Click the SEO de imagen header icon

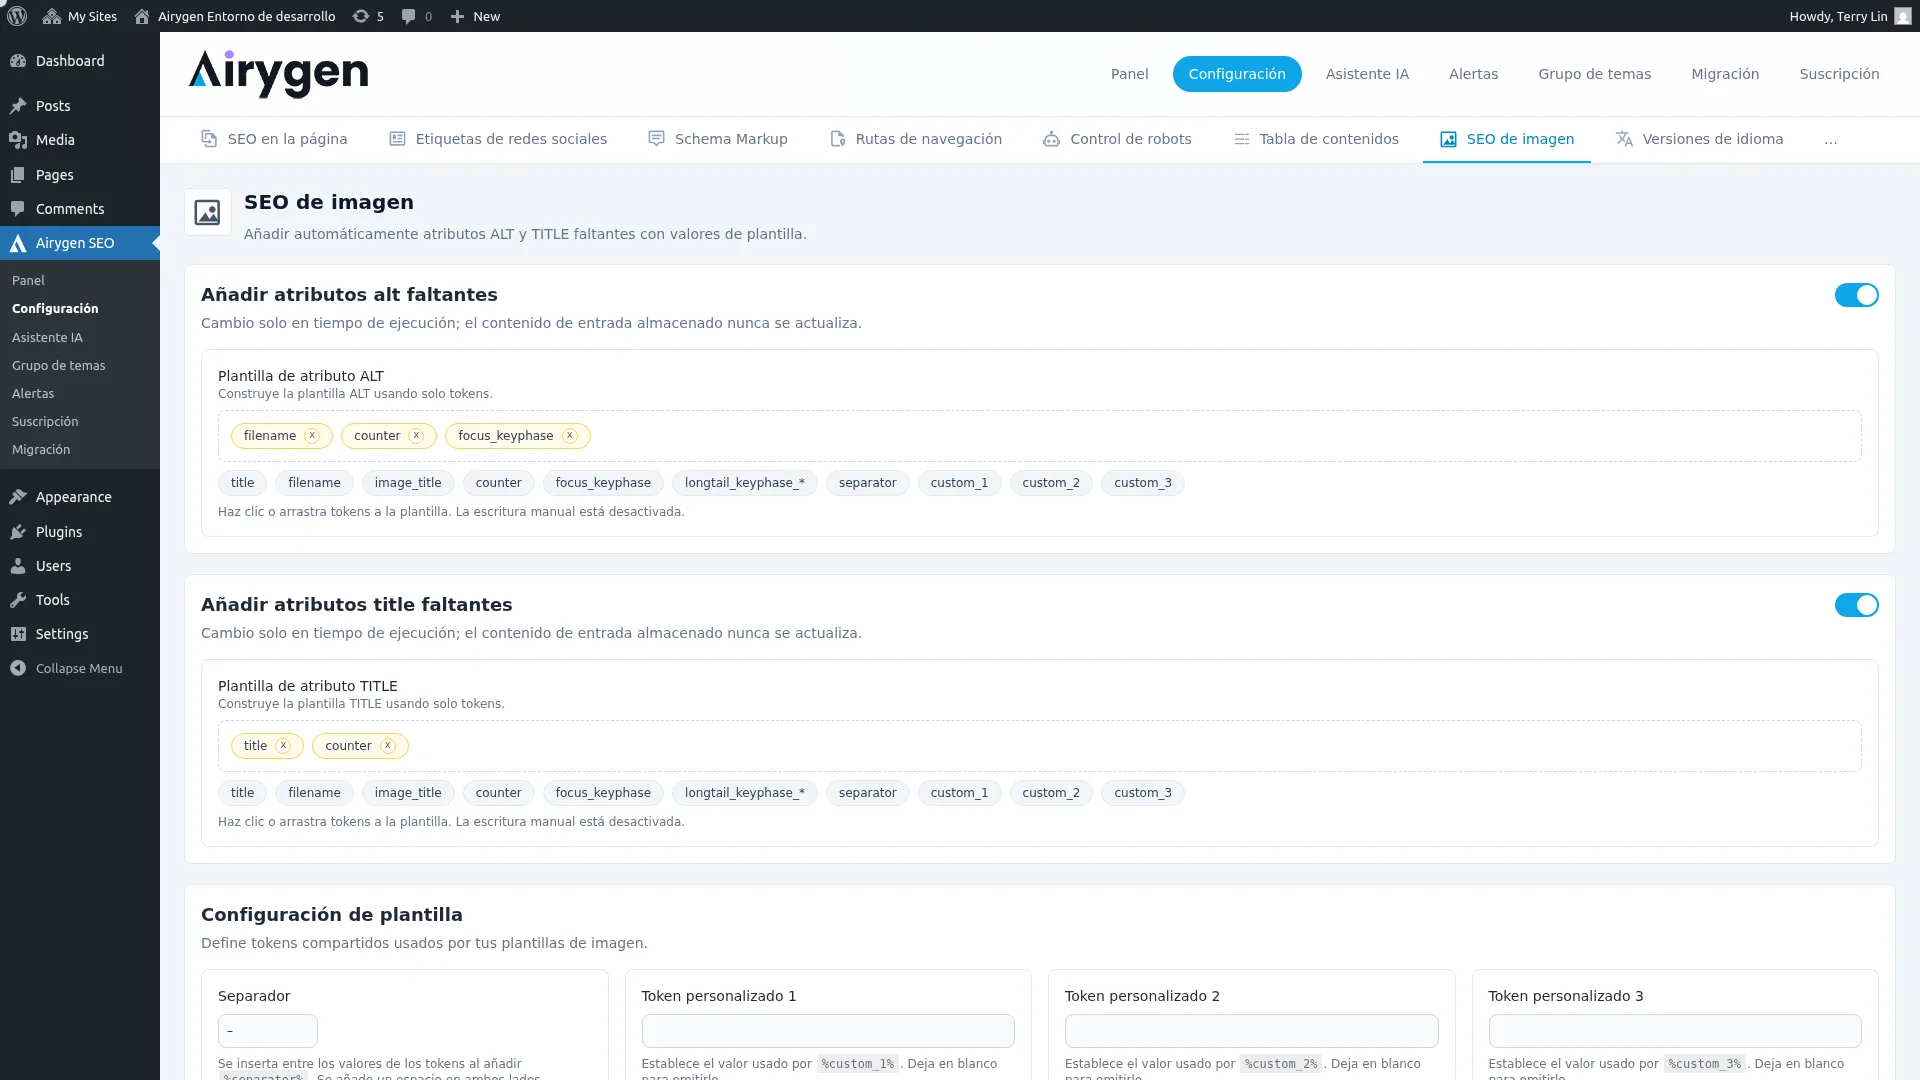[208, 212]
